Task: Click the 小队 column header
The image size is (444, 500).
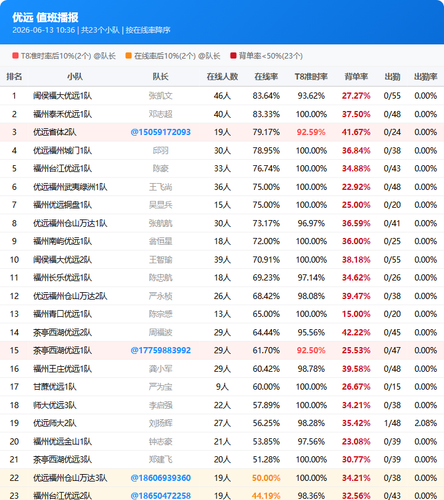Action: tap(75, 77)
